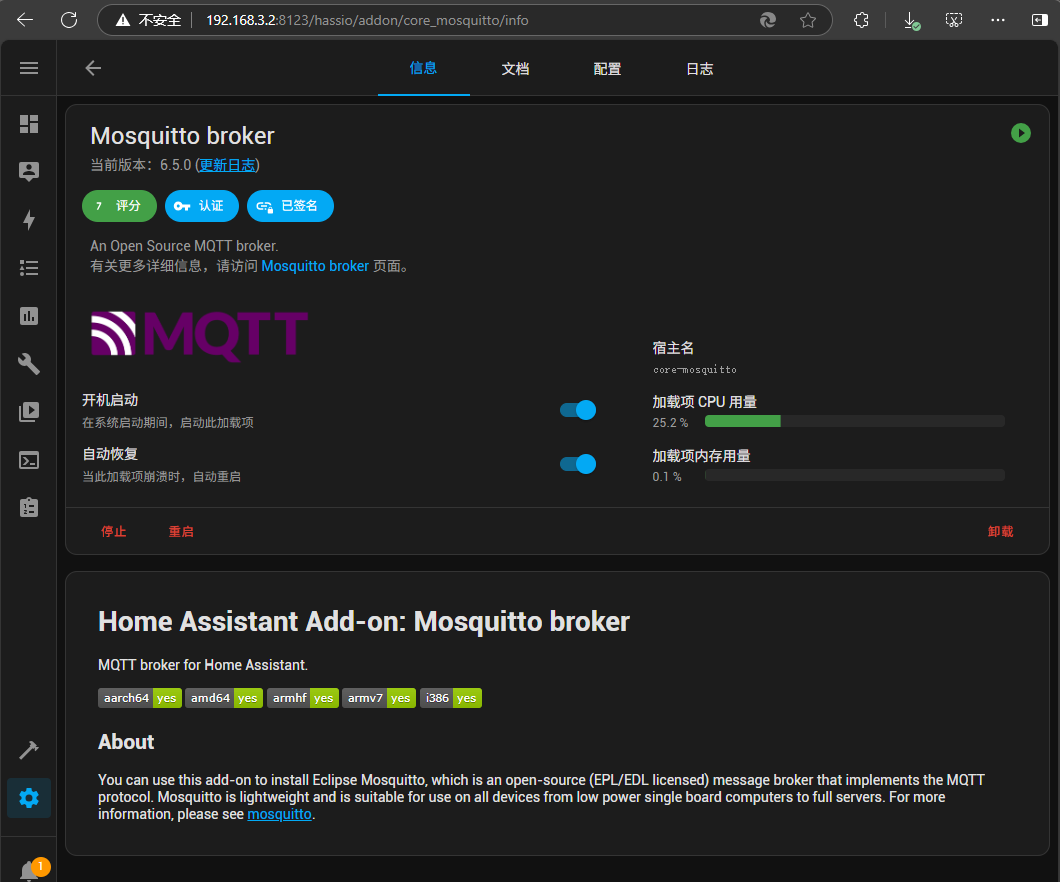Open the Overview dashboard sidebar icon
The image size is (1060, 882).
(x=29, y=124)
